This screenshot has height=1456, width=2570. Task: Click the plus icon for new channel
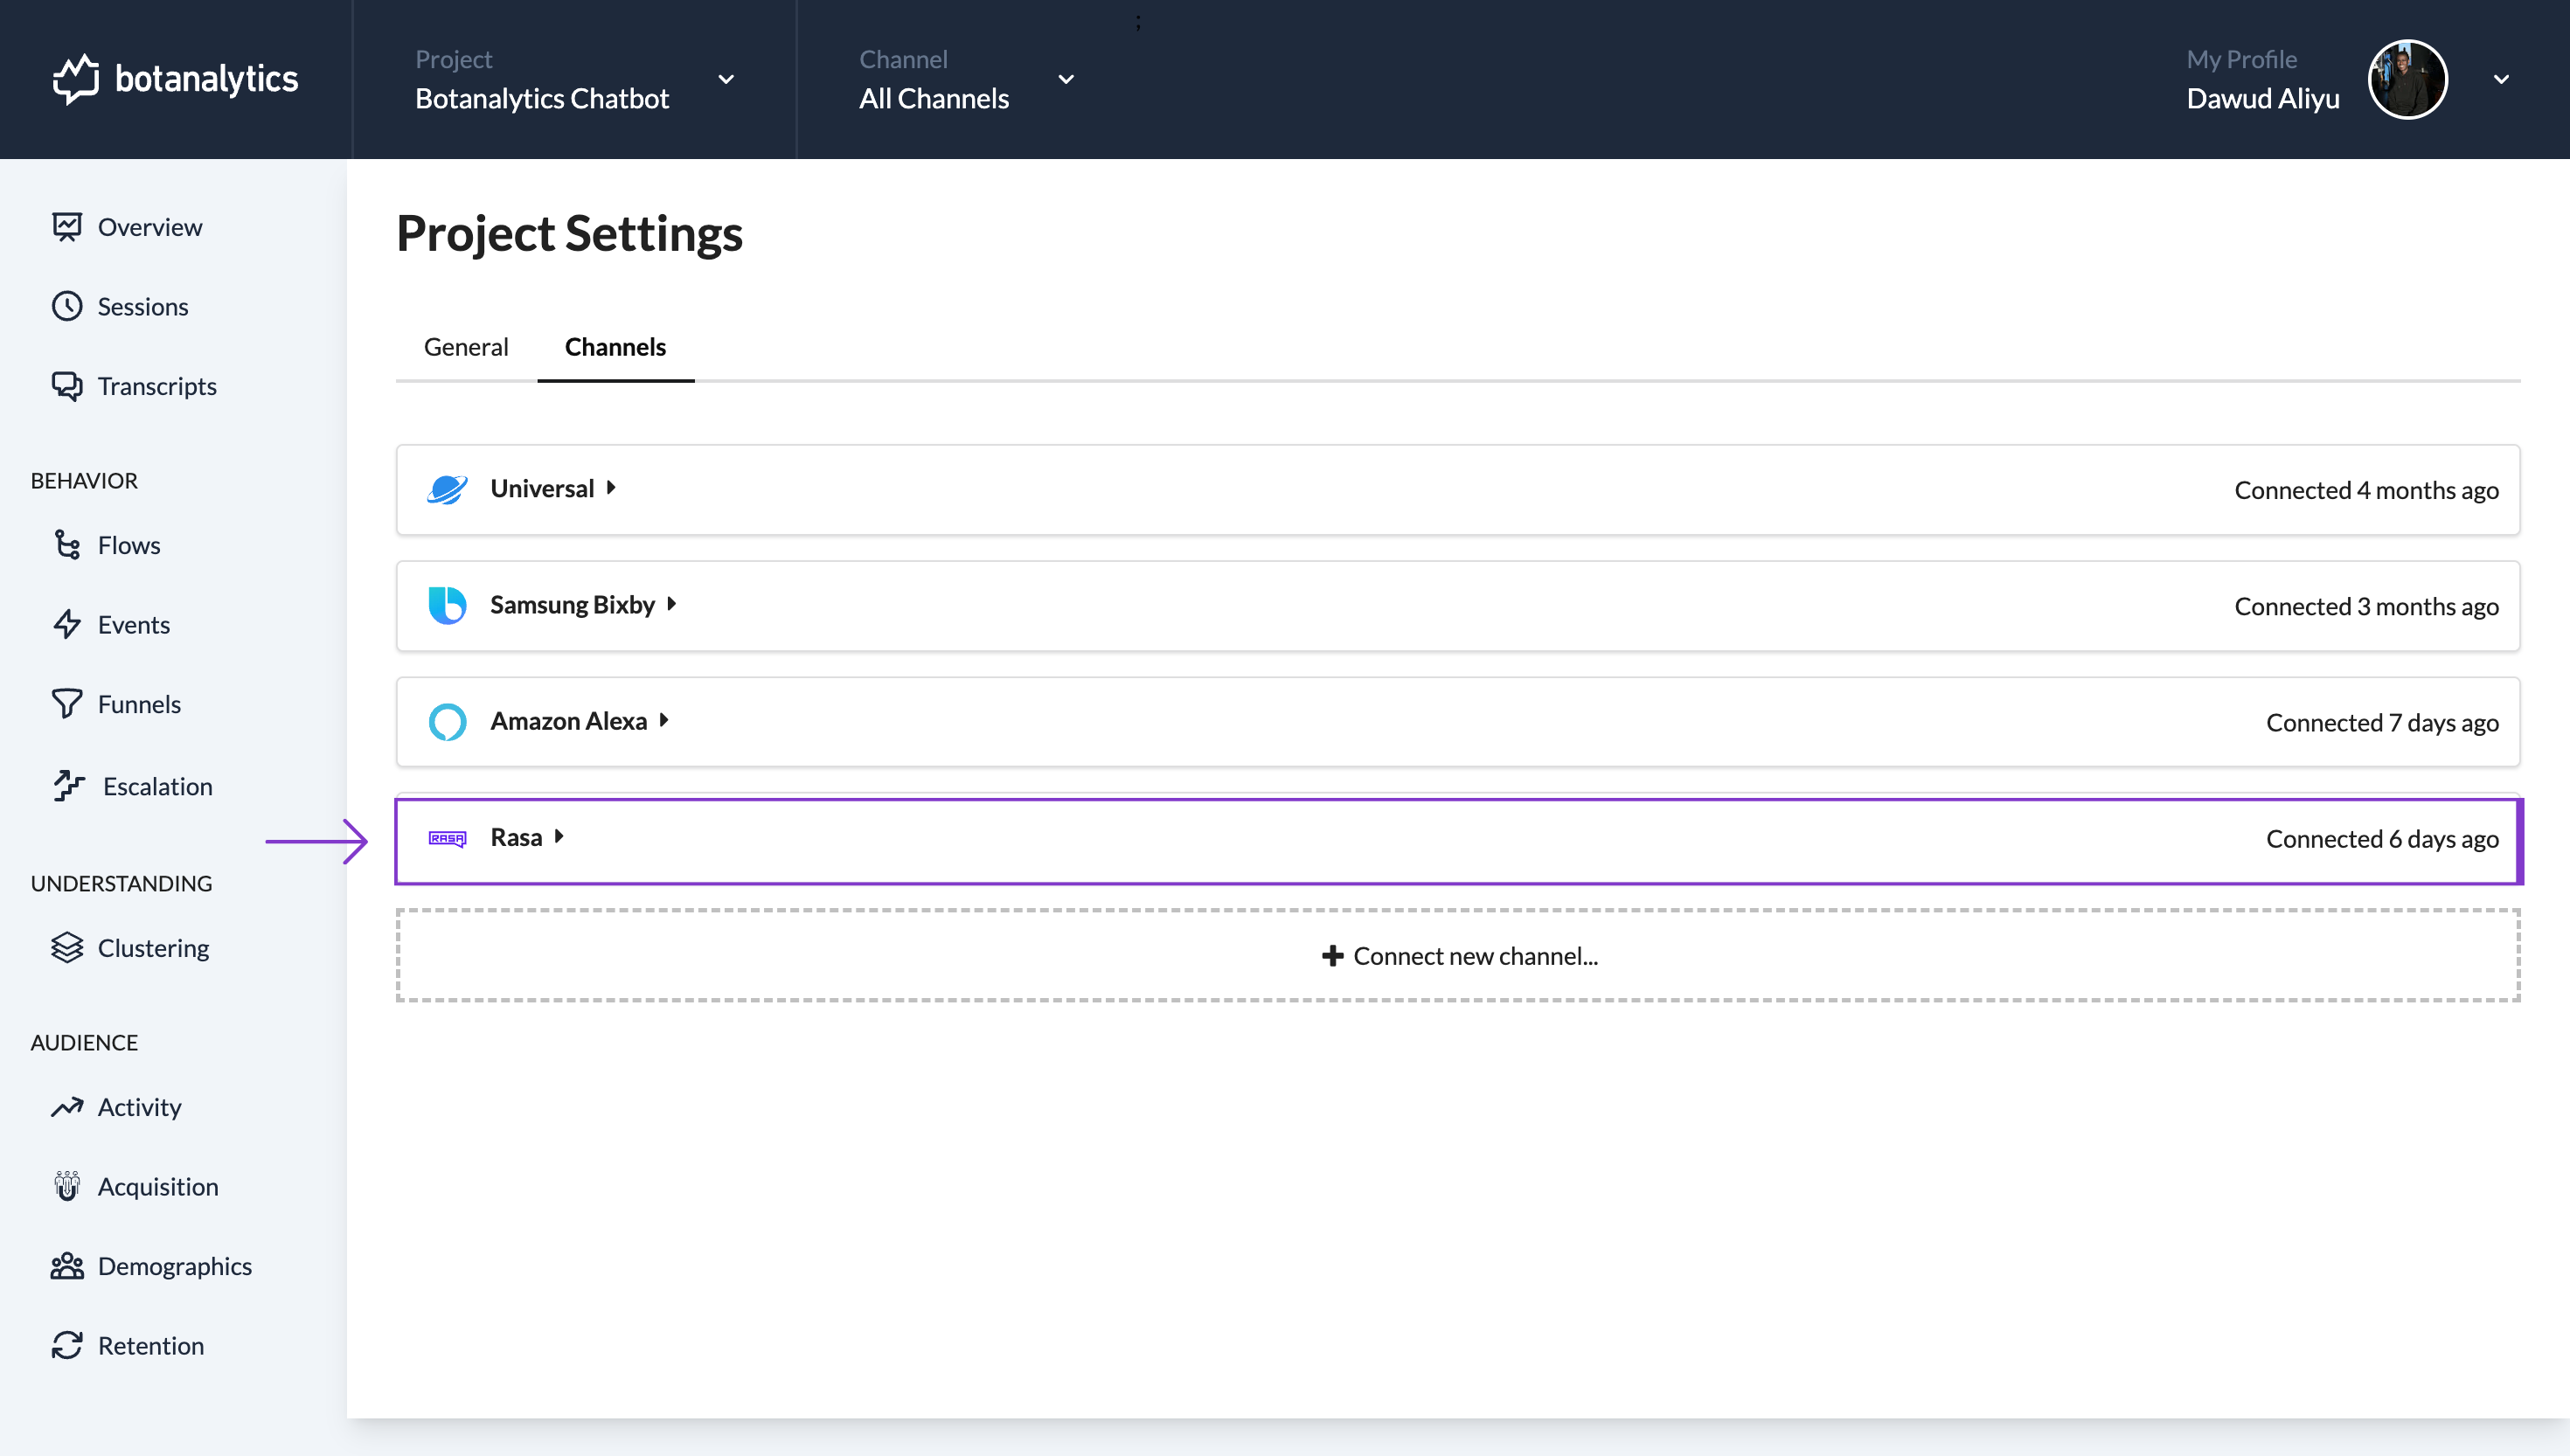tap(1332, 956)
